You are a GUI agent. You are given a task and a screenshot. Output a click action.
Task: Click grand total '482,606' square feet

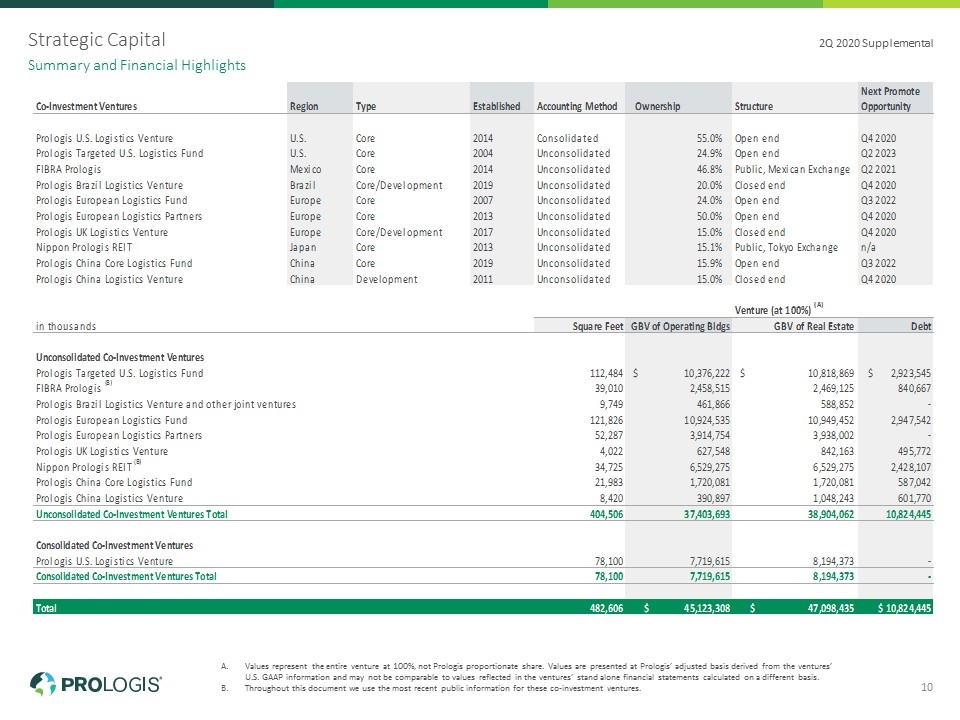pyautogui.click(x=606, y=609)
